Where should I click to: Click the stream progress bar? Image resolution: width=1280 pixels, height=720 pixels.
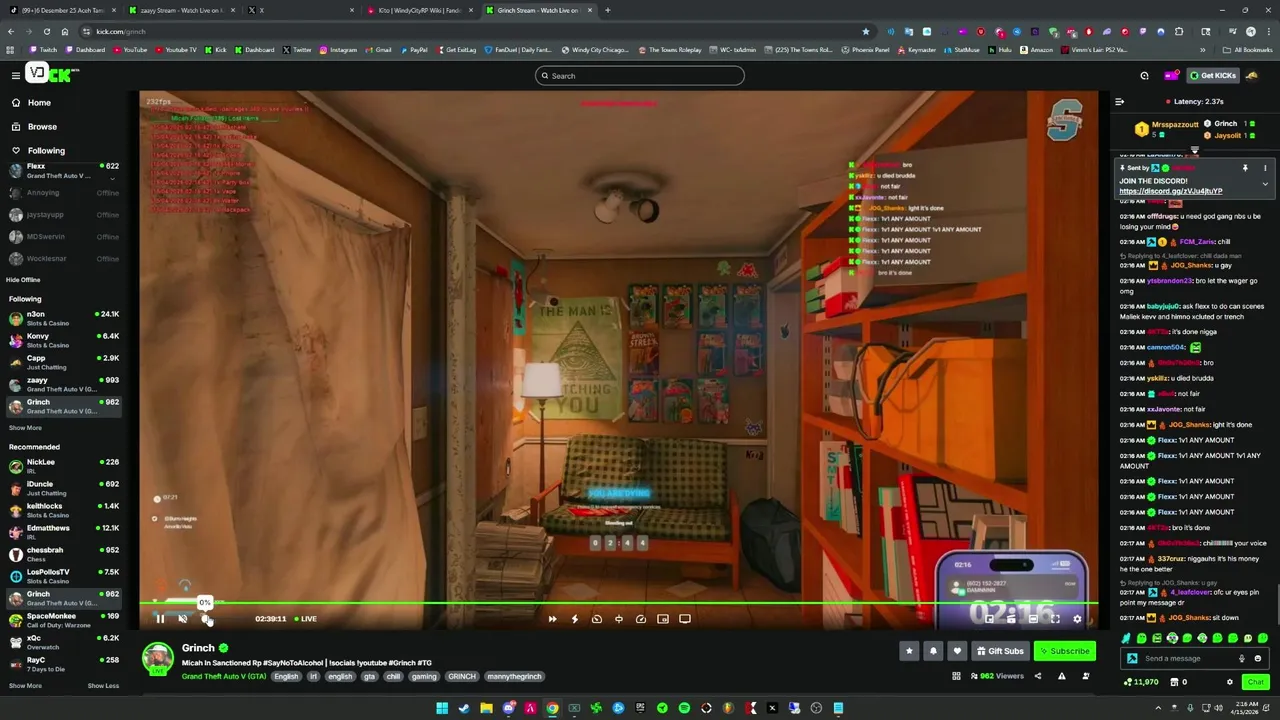tap(620, 603)
